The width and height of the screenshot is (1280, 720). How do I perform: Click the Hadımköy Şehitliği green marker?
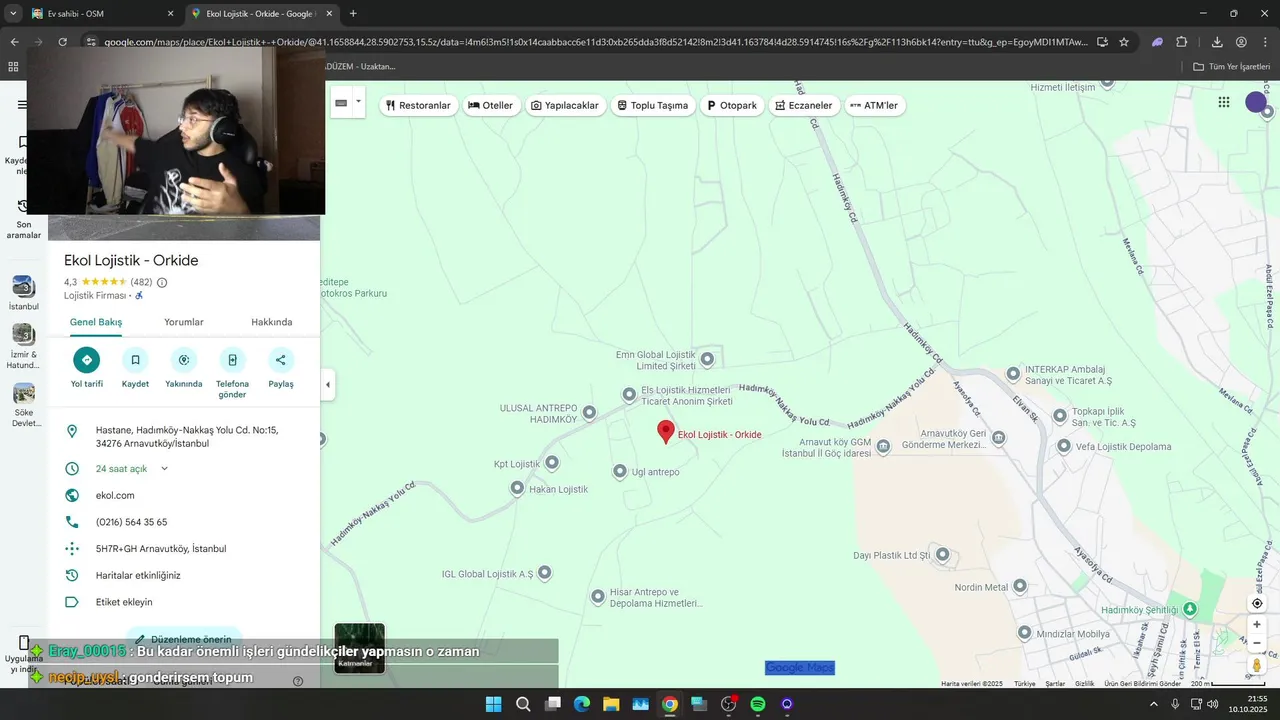click(x=1189, y=609)
